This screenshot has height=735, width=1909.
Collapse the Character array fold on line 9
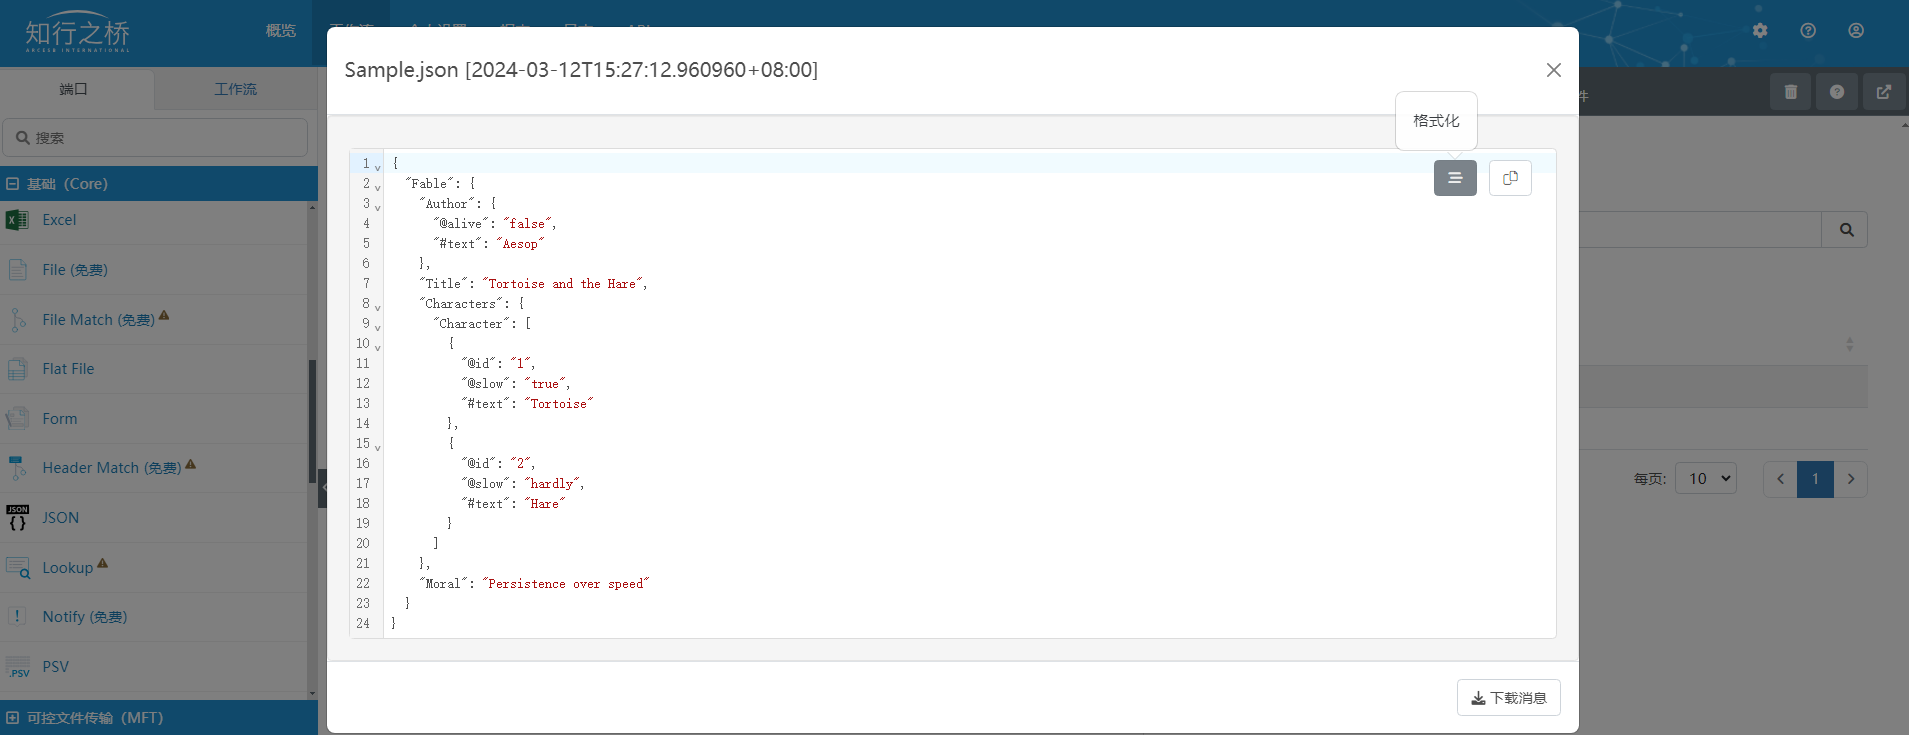[377, 327]
